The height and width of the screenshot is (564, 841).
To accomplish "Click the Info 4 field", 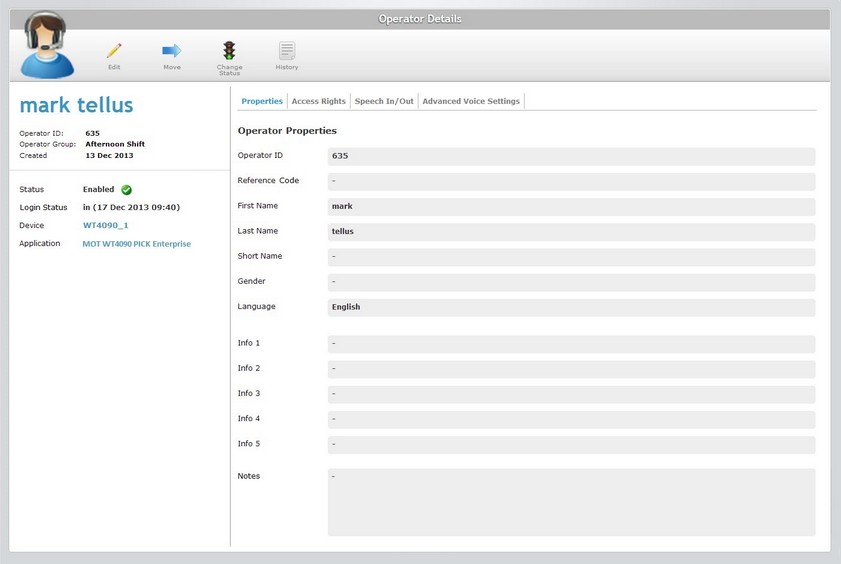I will (571, 419).
